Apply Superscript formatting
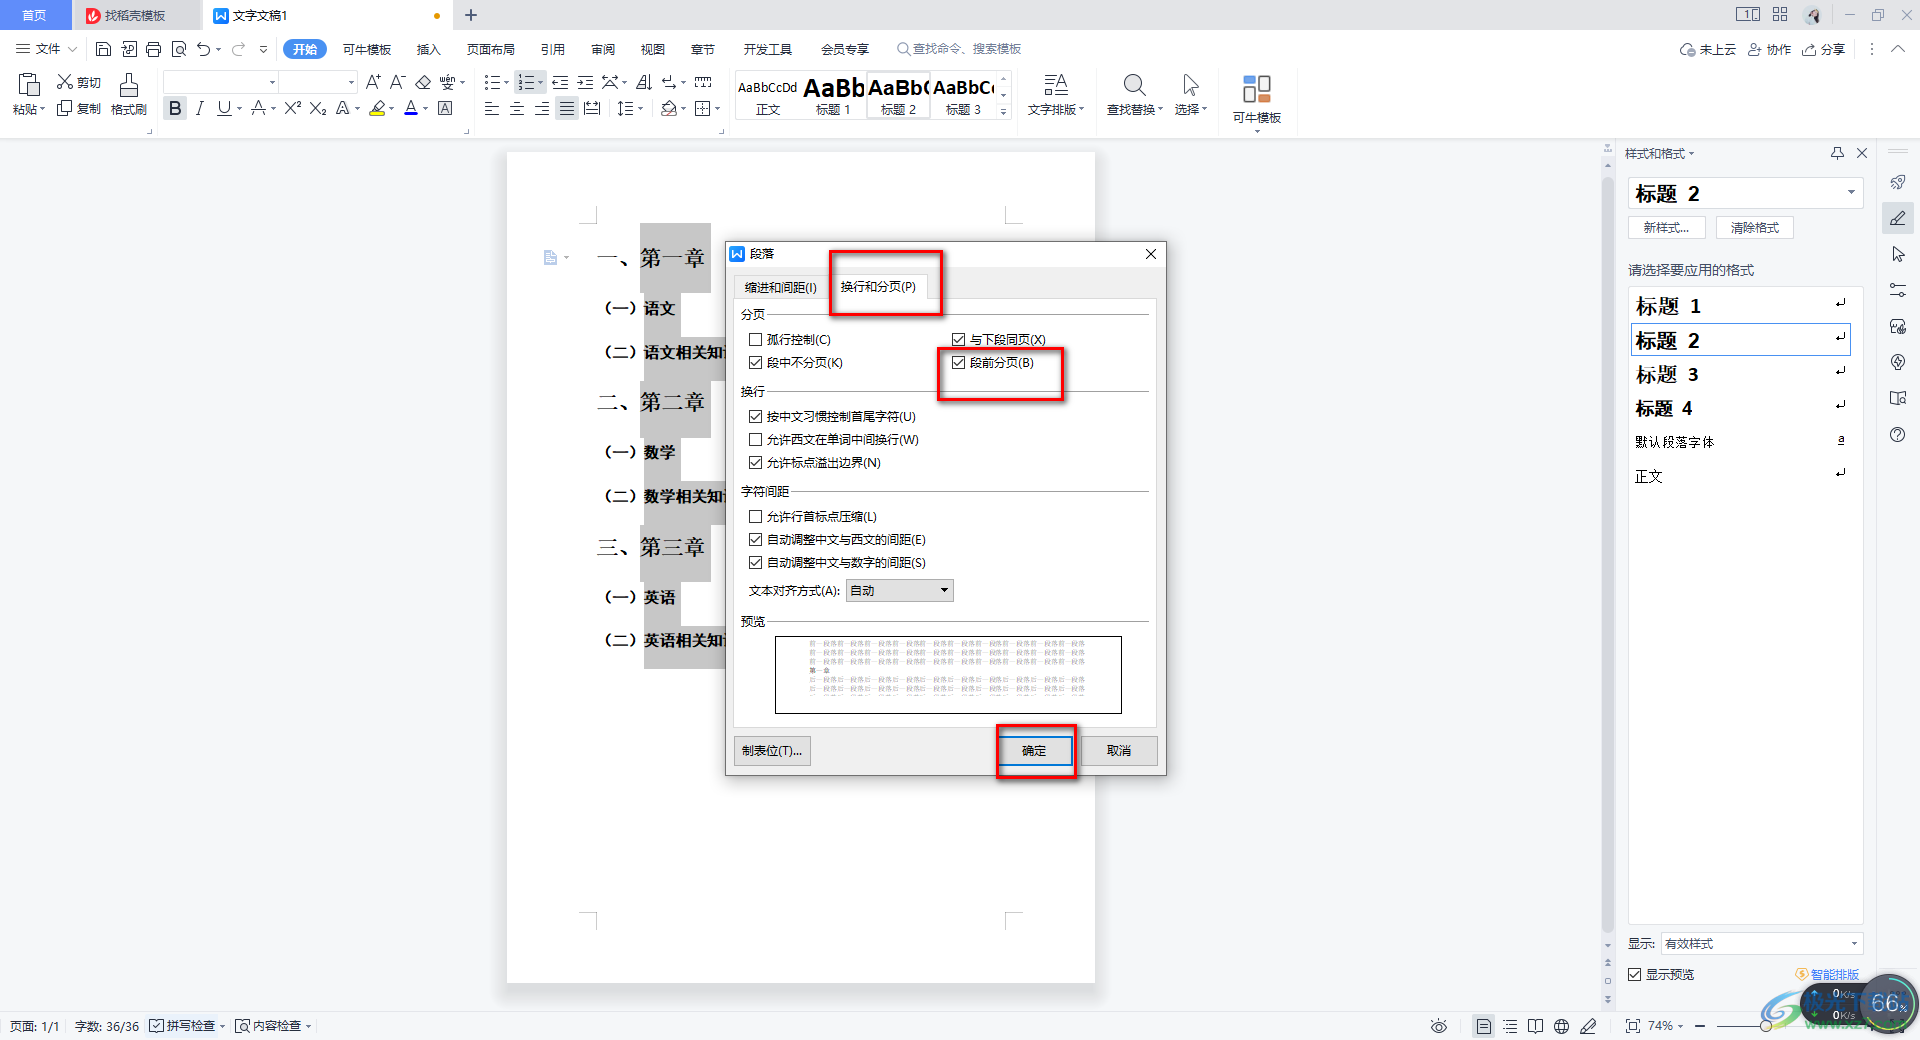 click(292, 108)
